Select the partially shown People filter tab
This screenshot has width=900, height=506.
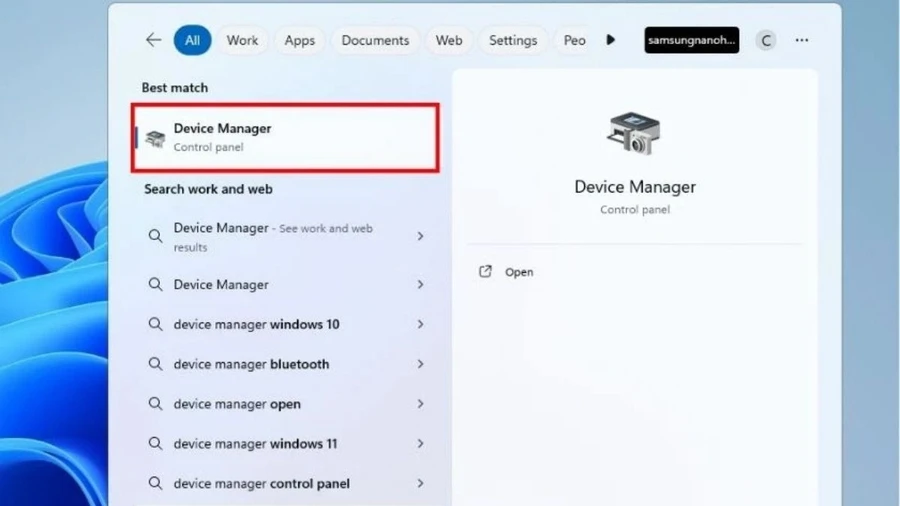573,40
